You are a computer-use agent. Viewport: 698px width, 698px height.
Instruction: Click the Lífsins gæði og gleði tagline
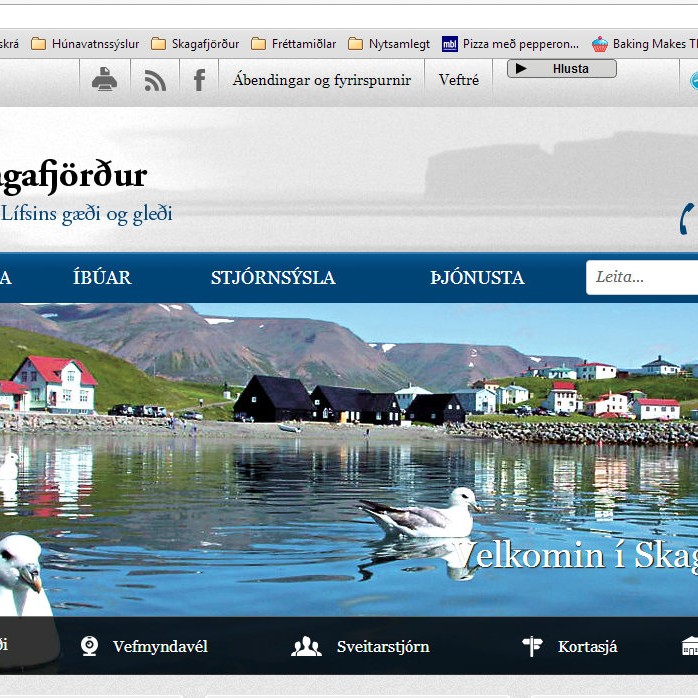(87, 214)
